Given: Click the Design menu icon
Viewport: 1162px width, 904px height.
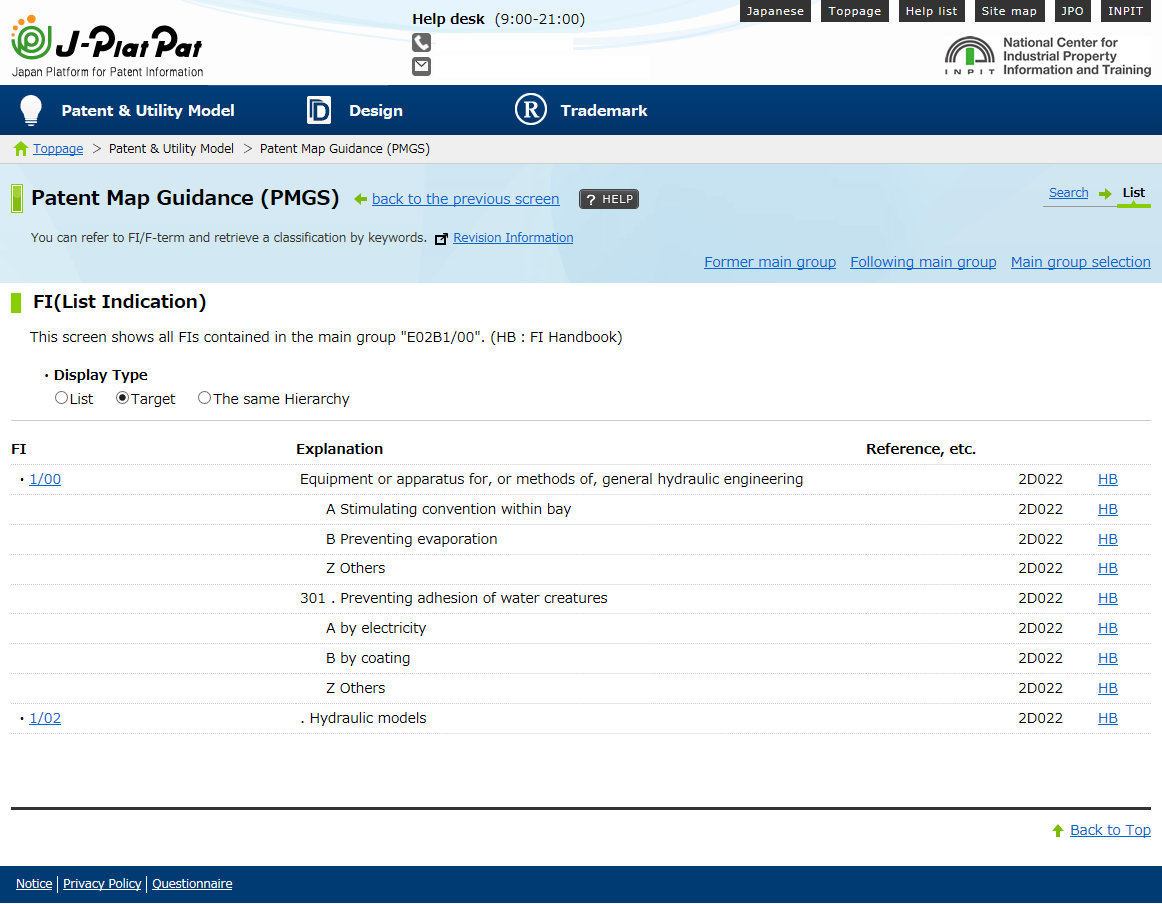Looking at the screenshot, I should [x=318, y=110].
